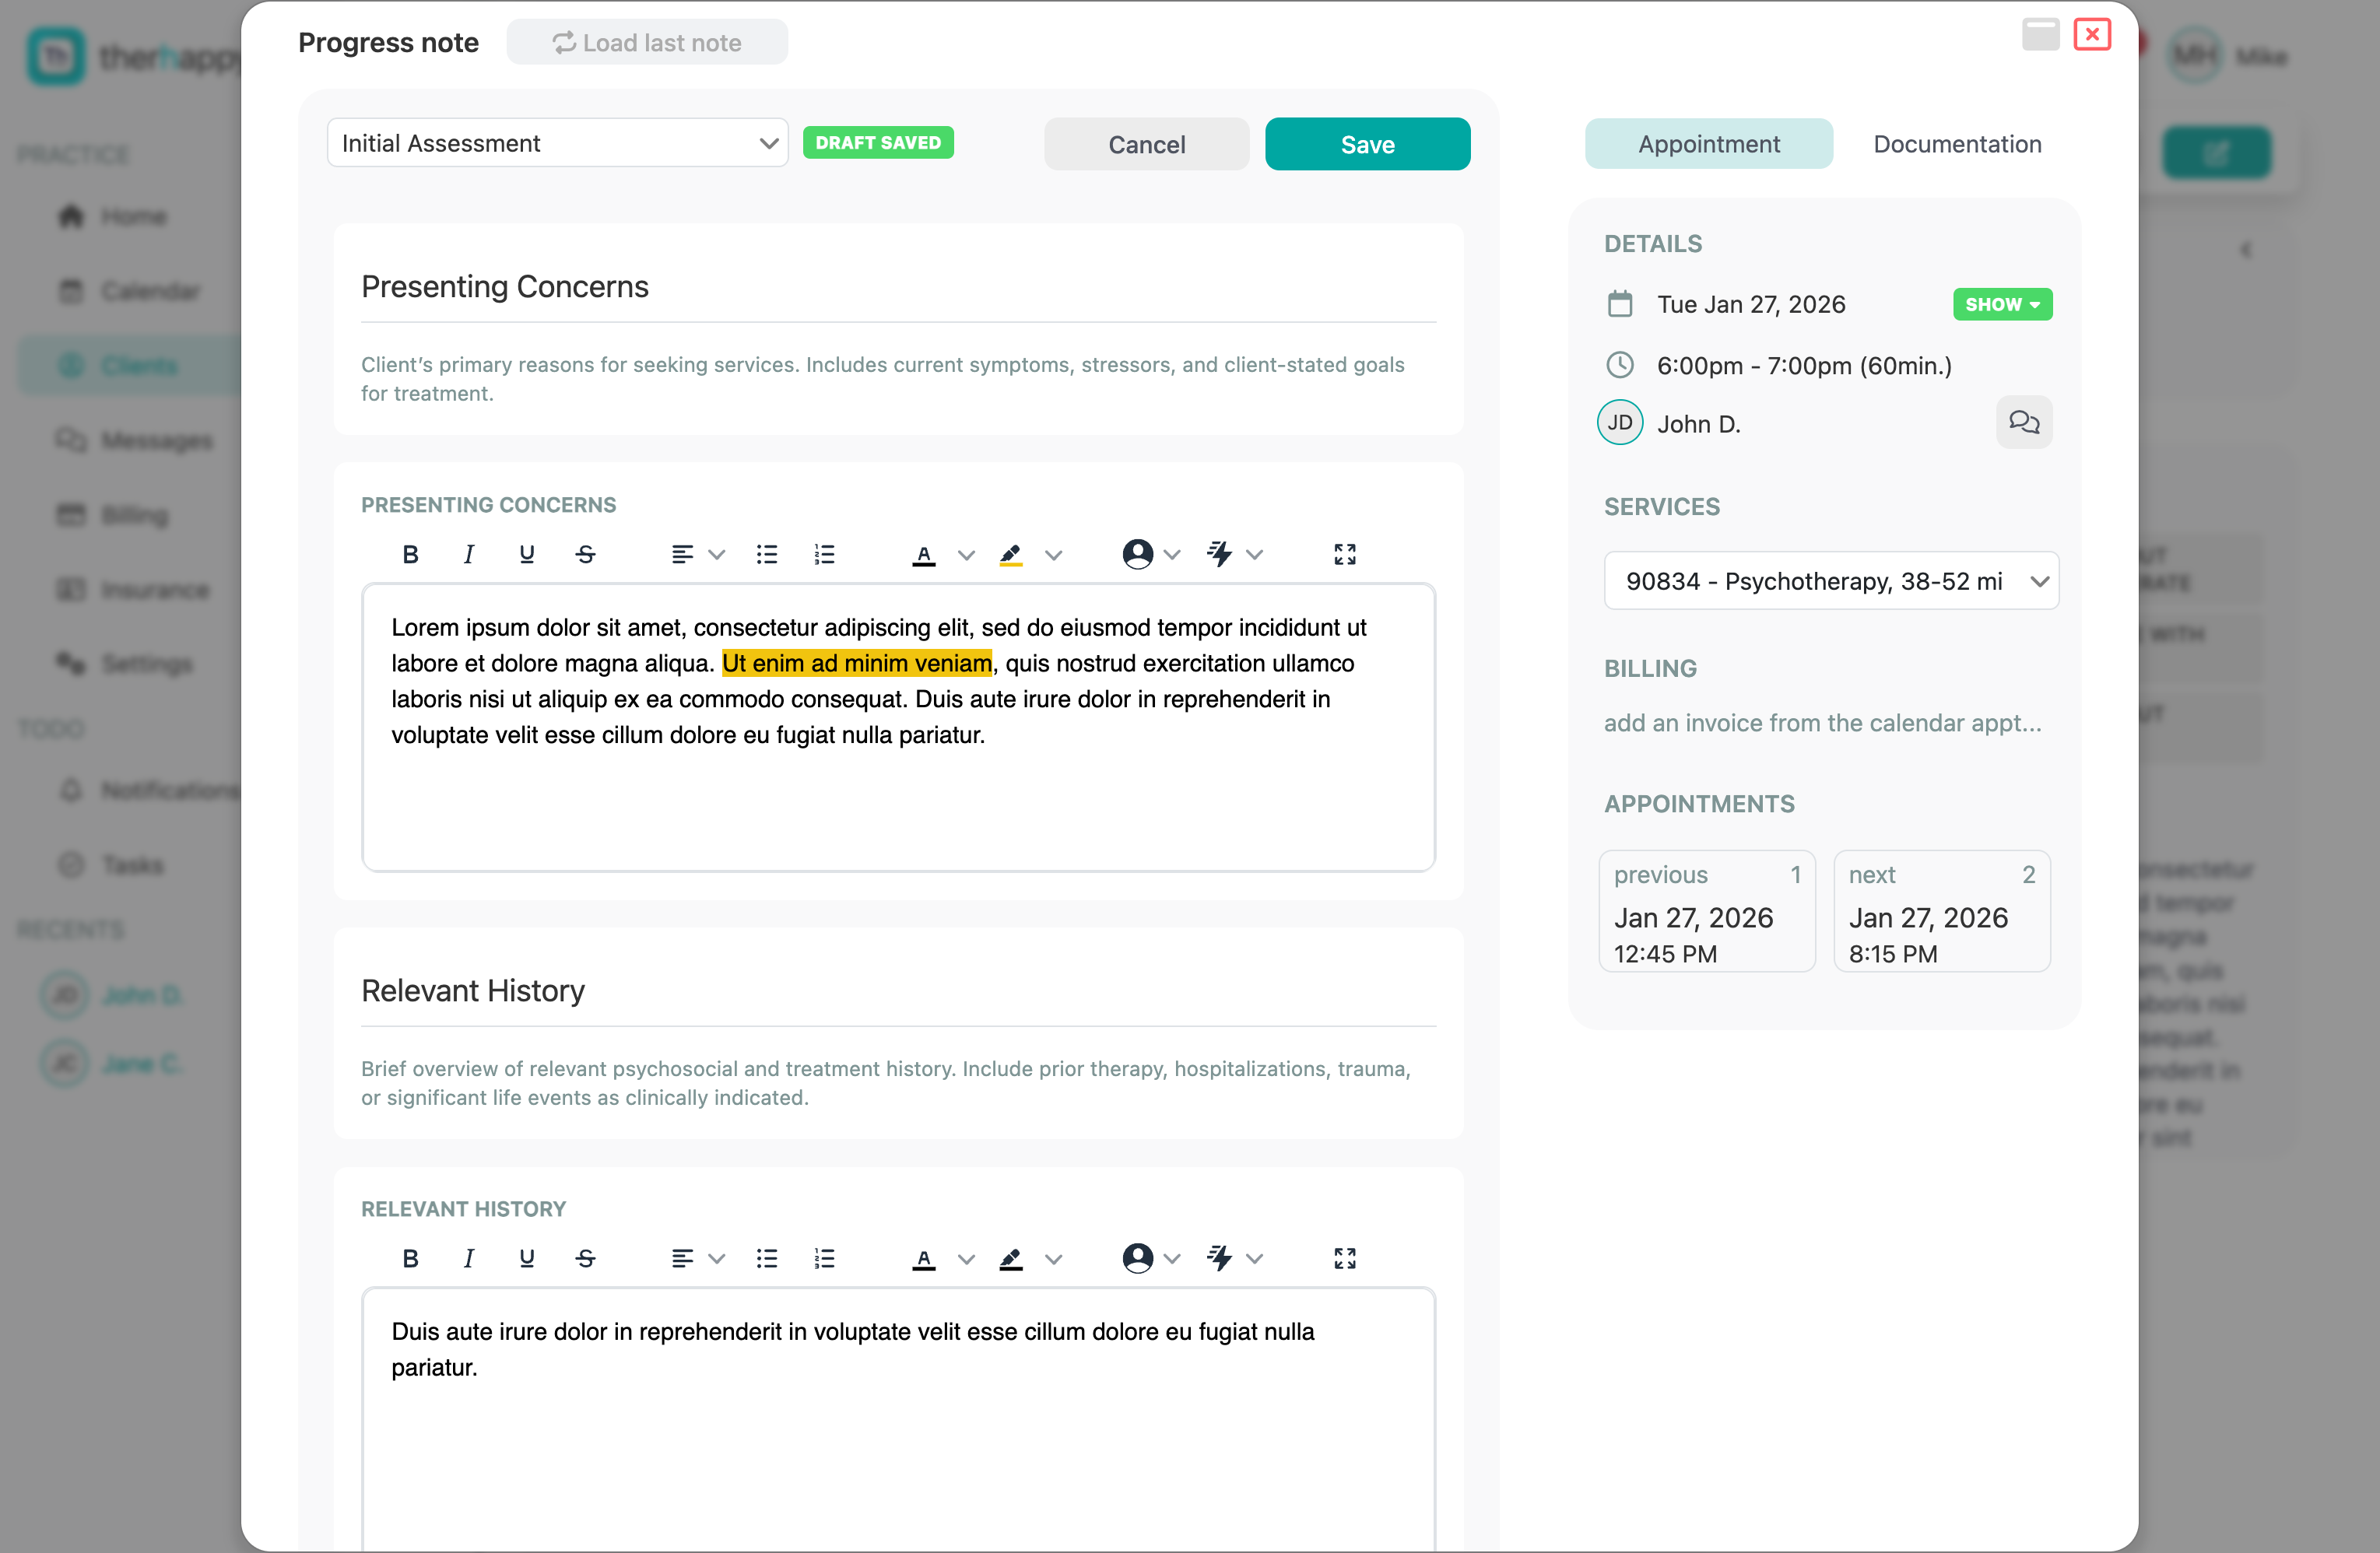Open the text alignment dropdown in Presenting Concerns

(716, 554)
